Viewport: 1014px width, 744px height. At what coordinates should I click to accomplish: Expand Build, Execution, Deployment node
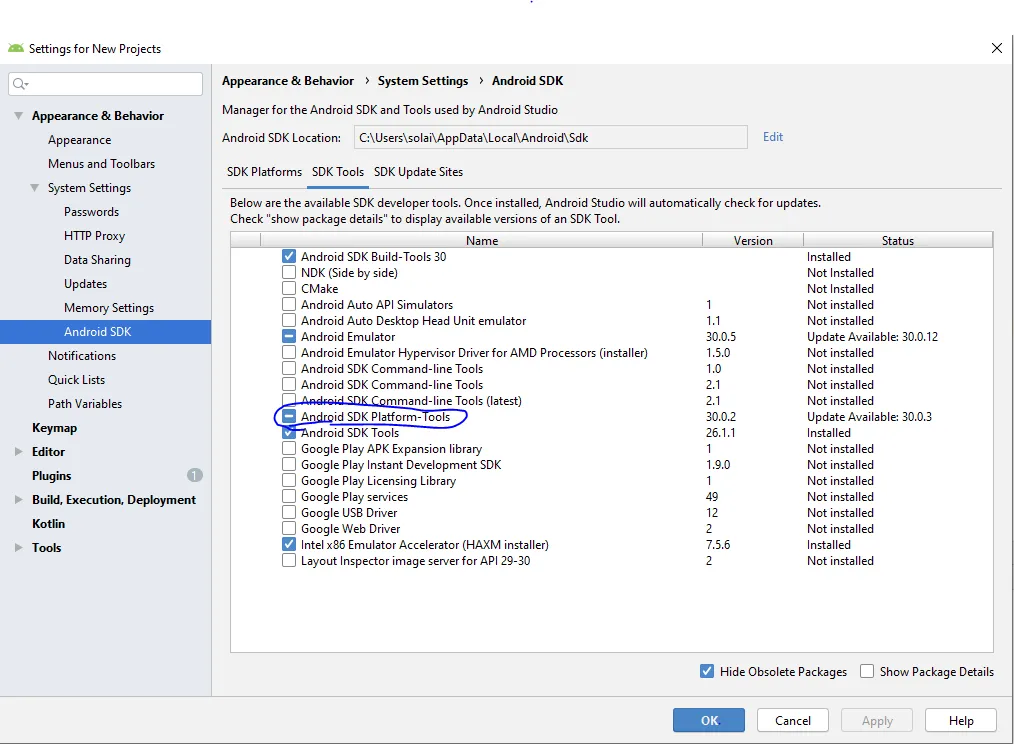pyautogui.click(x=19, y=499)
